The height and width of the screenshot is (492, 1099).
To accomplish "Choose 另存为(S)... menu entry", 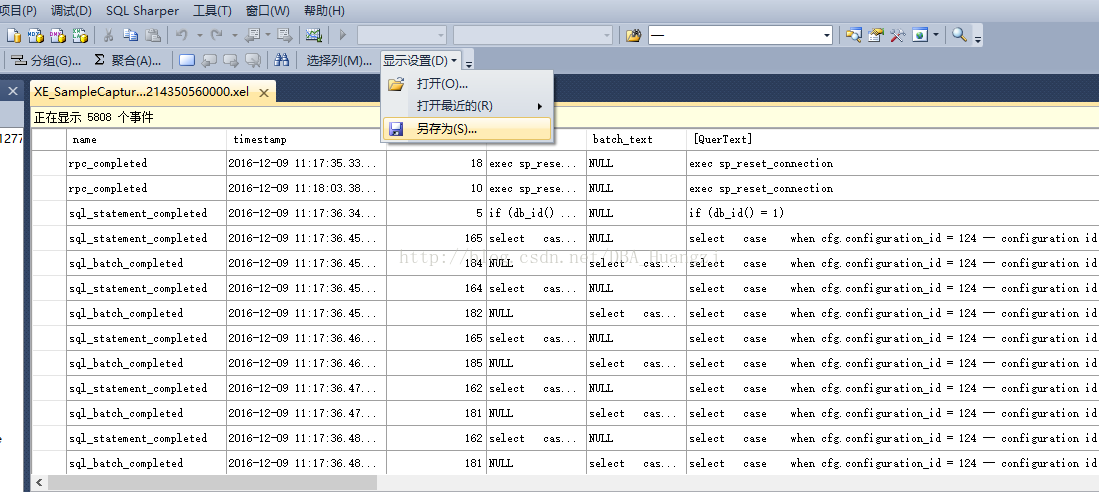I will click(x=467, y=129).
